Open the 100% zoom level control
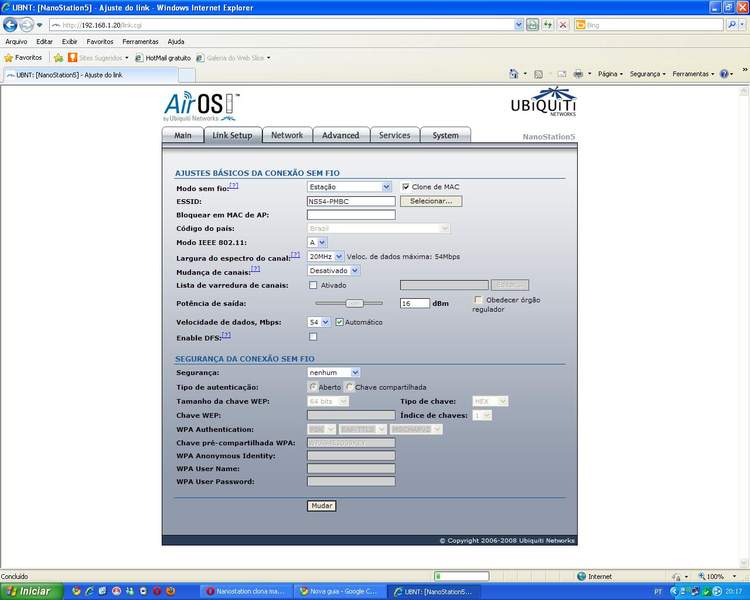Image resolution: width=750 pixels, height=600 pixels. (x=716, y=577)
